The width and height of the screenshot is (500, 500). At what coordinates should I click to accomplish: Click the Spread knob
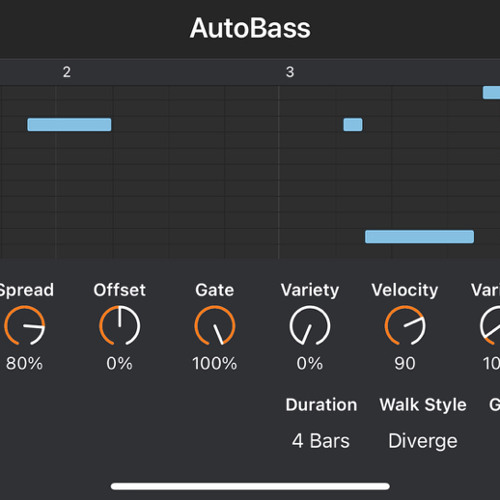point(24,326)
